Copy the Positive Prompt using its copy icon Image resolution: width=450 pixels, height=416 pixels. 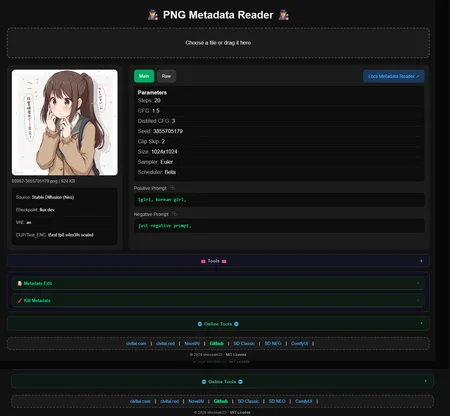pyautogui.click(x=172, y=188)
